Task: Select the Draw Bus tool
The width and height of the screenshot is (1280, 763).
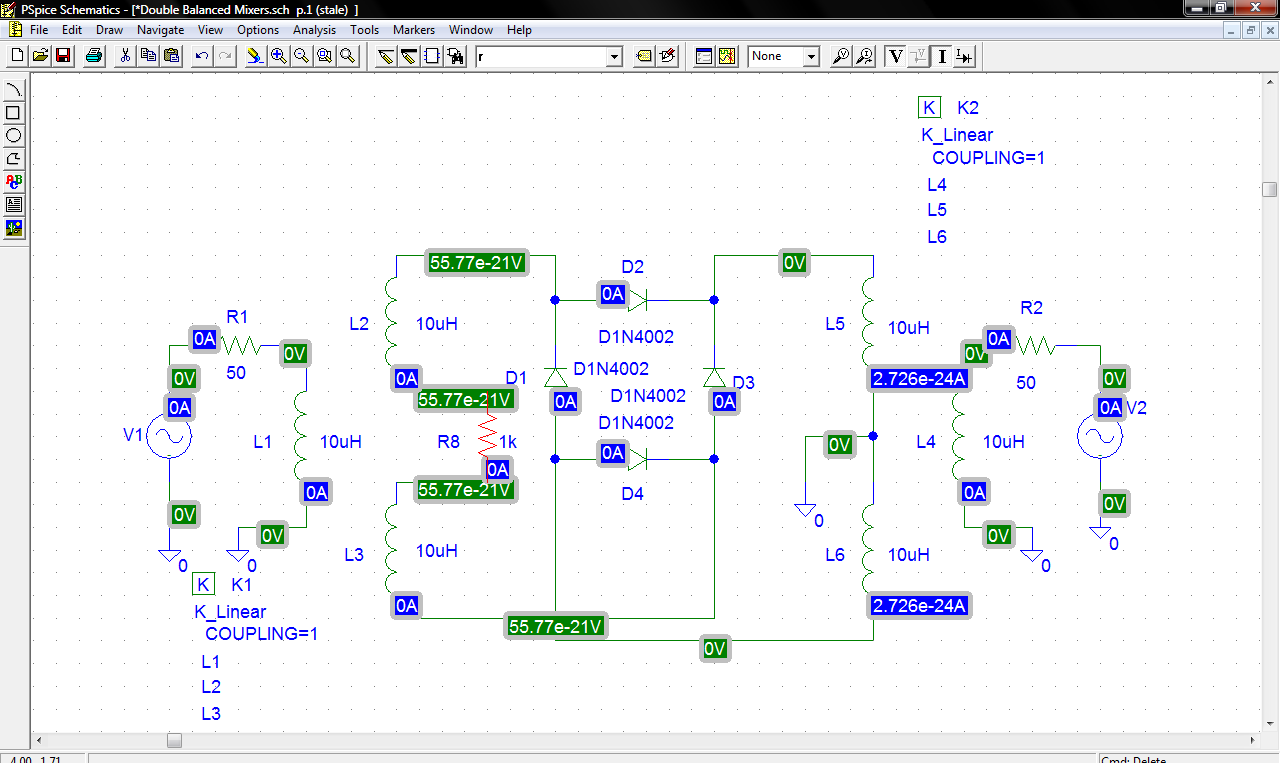Action: click(x=409, y=56)
